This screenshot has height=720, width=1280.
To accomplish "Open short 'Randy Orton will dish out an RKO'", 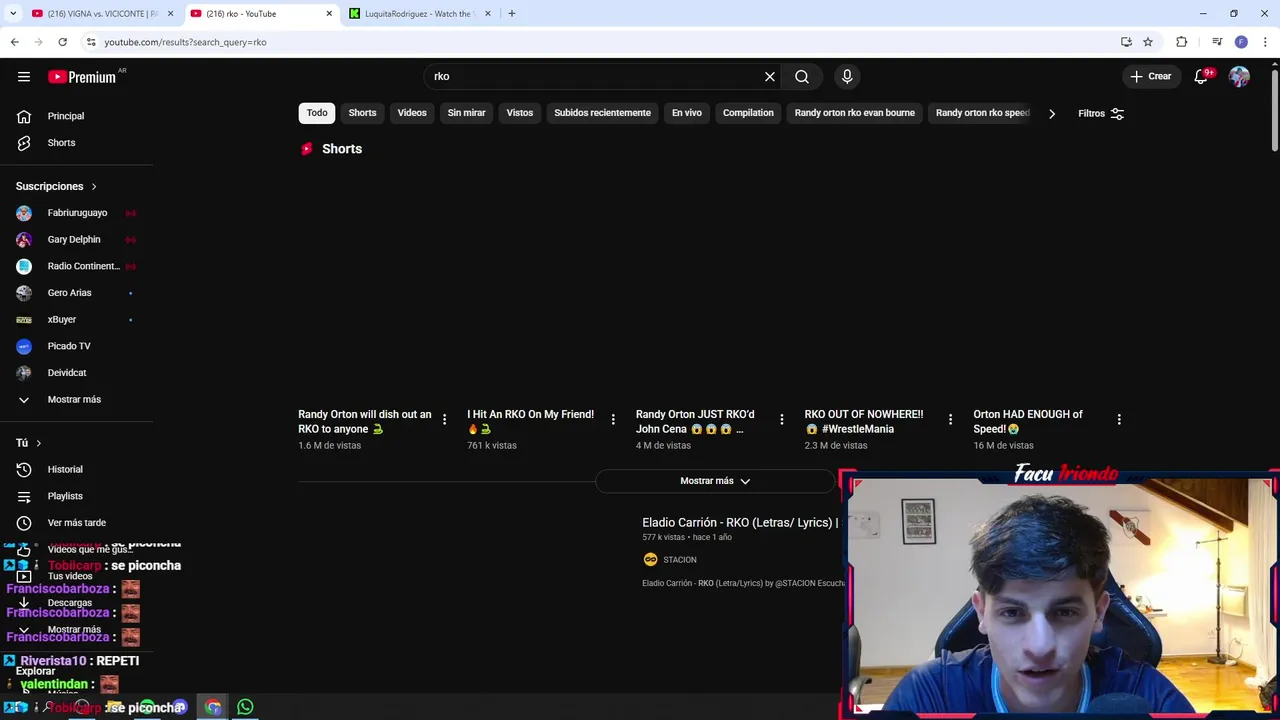I will click(365, 421).
